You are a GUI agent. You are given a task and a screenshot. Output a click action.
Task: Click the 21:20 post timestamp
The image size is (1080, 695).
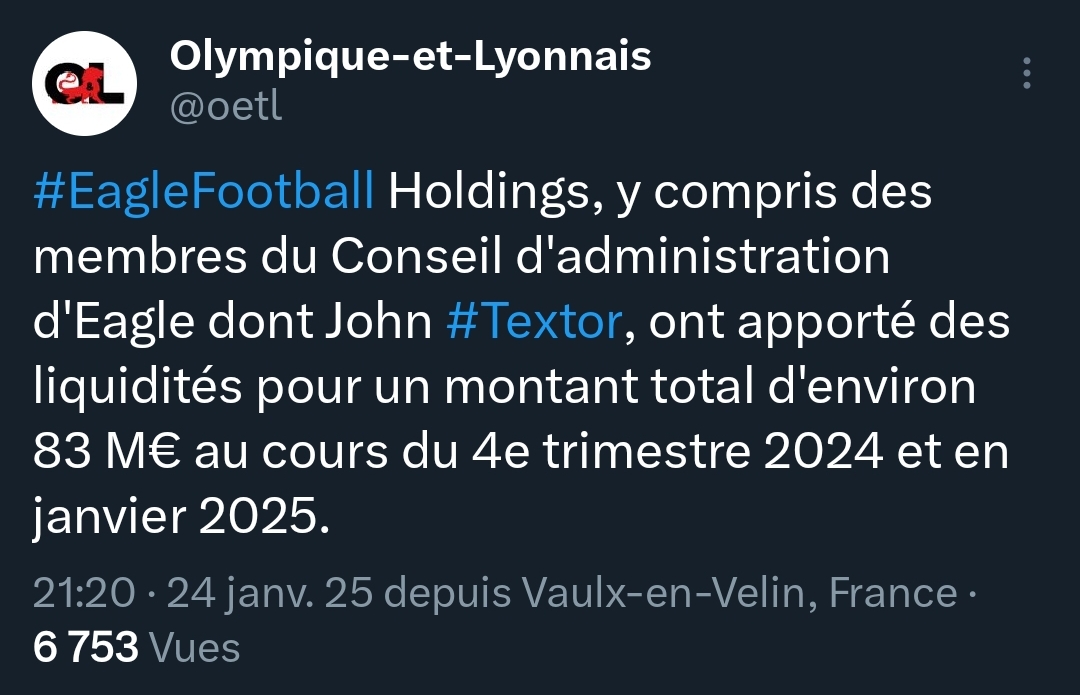83,593
